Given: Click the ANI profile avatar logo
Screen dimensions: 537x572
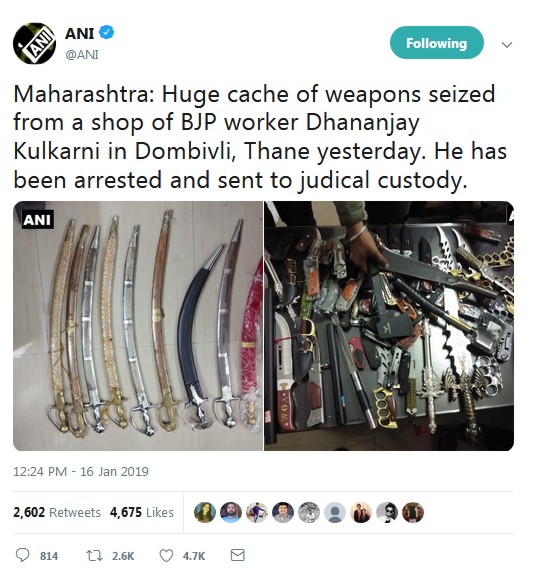Looking at the screenshot, I should point(34,43).
